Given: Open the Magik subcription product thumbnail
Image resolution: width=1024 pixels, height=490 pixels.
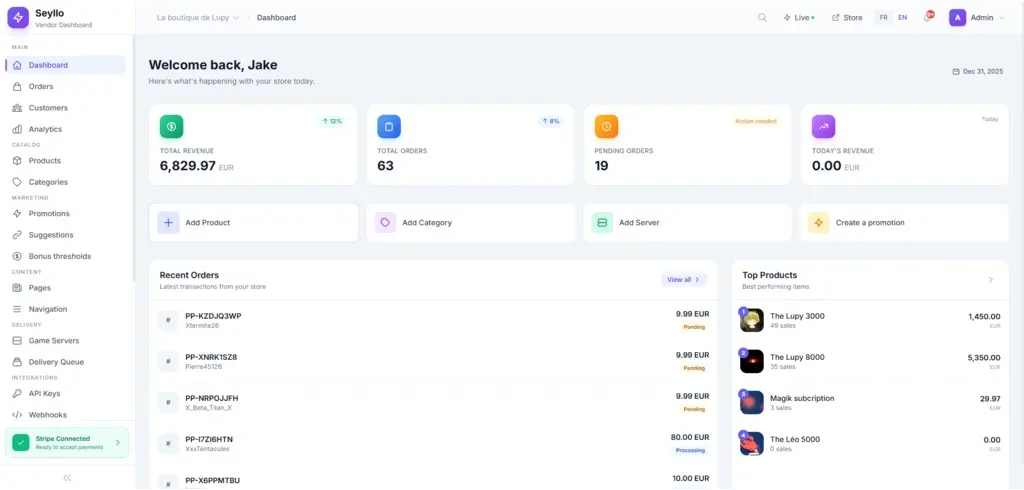Looking at the screenshot, I should pyautogui.click(x=752, y=402).
